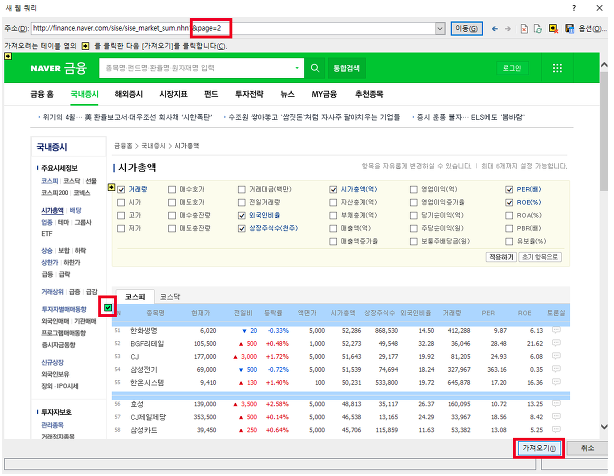Click the NAVER 금융 logo

tap(58, 68)
